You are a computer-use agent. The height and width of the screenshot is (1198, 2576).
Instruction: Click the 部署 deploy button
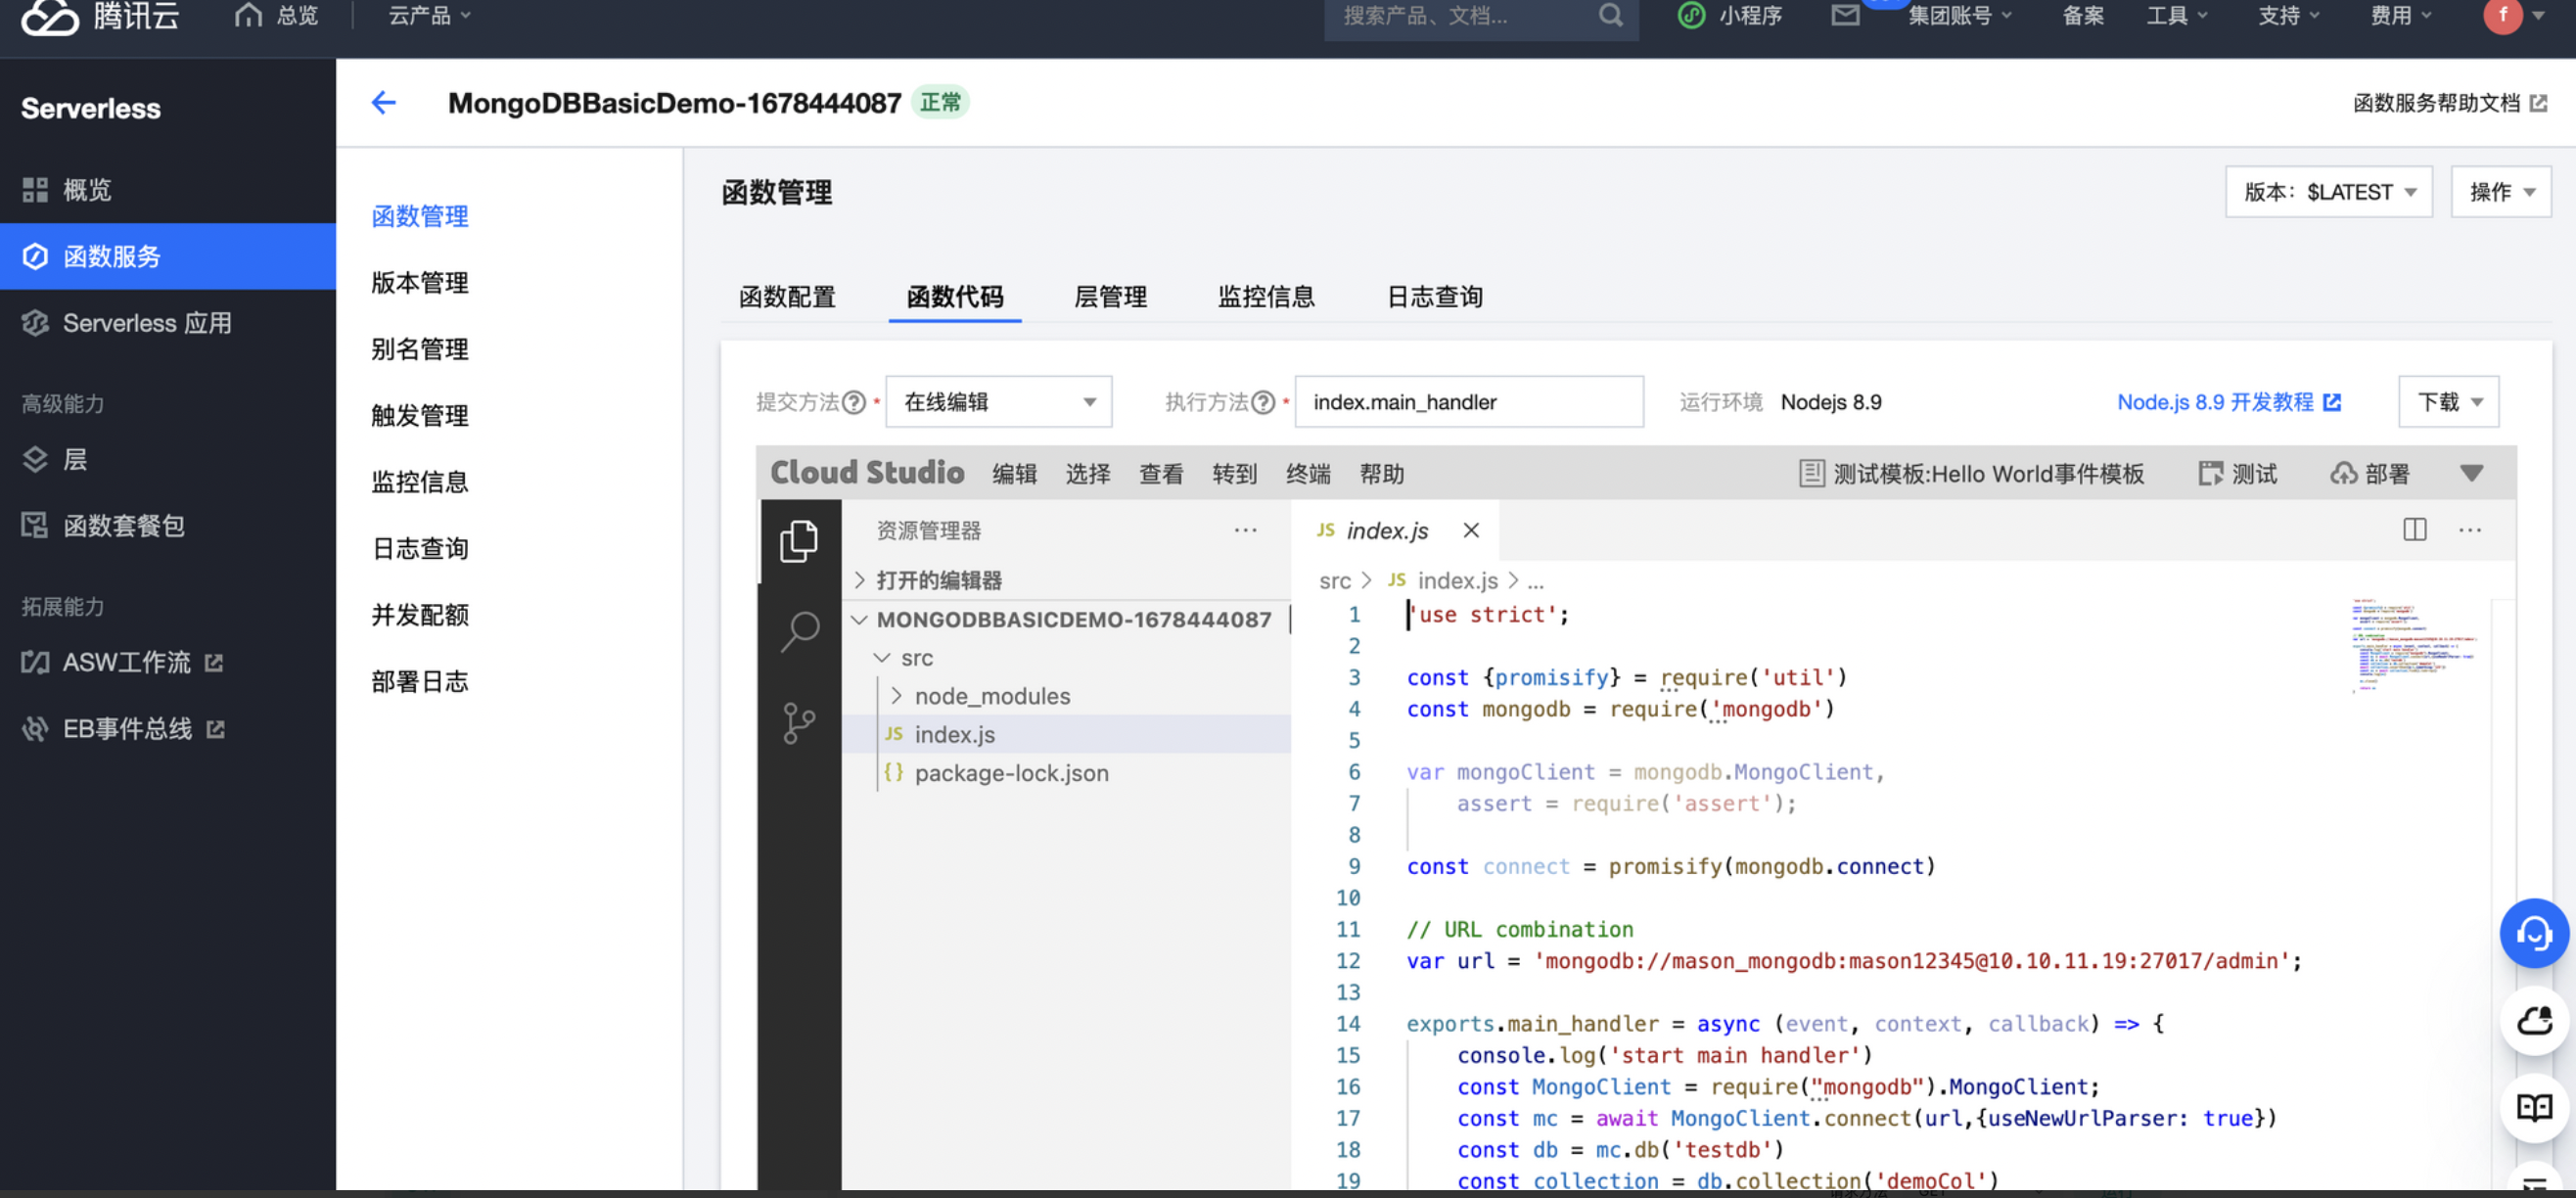2369,474
